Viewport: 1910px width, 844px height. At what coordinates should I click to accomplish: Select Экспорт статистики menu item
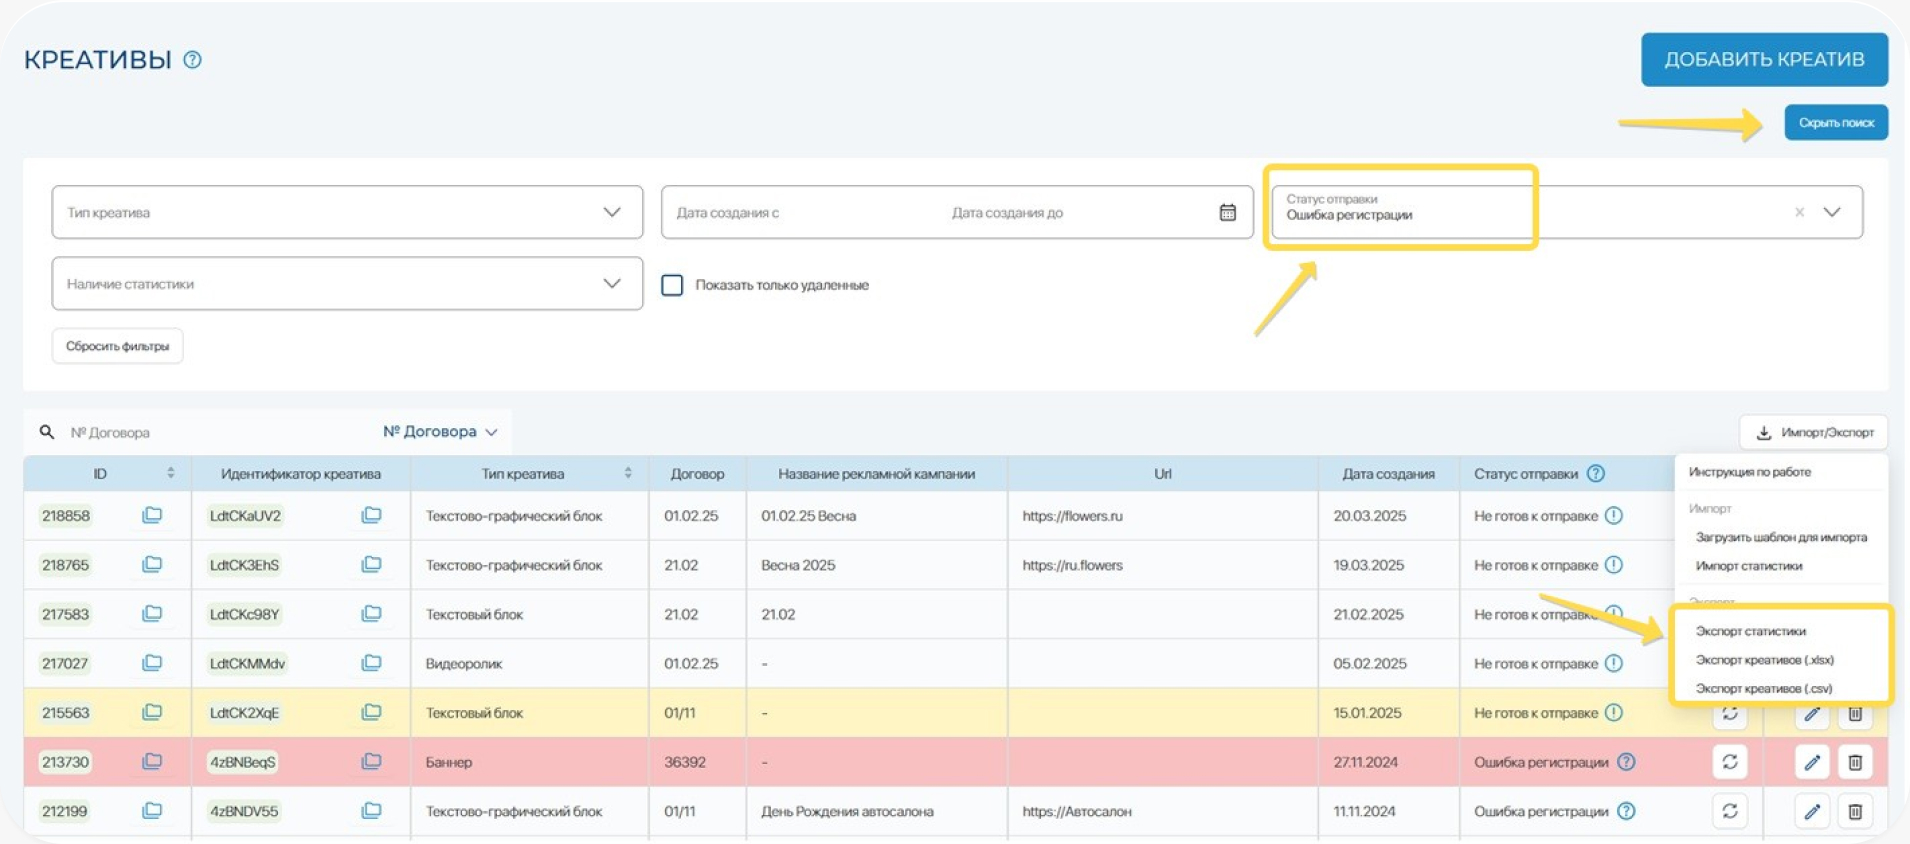(x=1751, y=631)
